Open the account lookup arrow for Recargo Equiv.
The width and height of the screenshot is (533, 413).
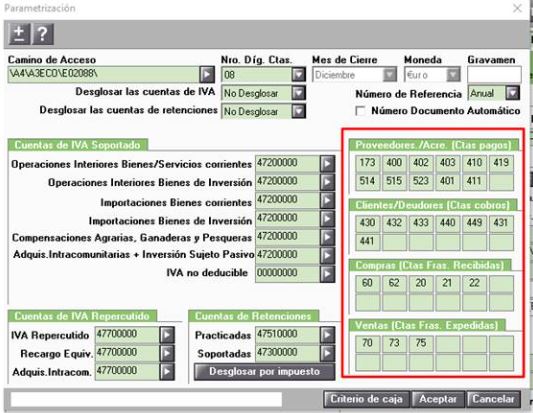pyautogui.click(x=167, y=354)
